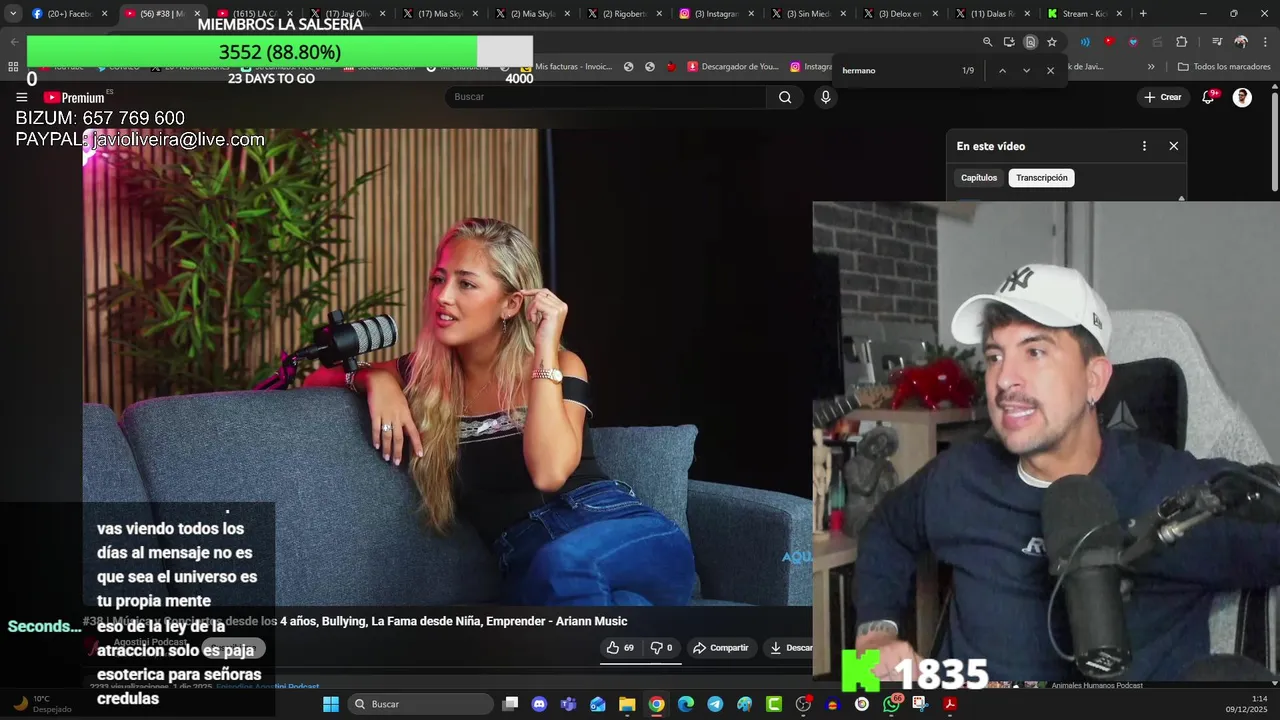Open Telegram from the taskbar
Screen dimensions: 1280x720
715,704
